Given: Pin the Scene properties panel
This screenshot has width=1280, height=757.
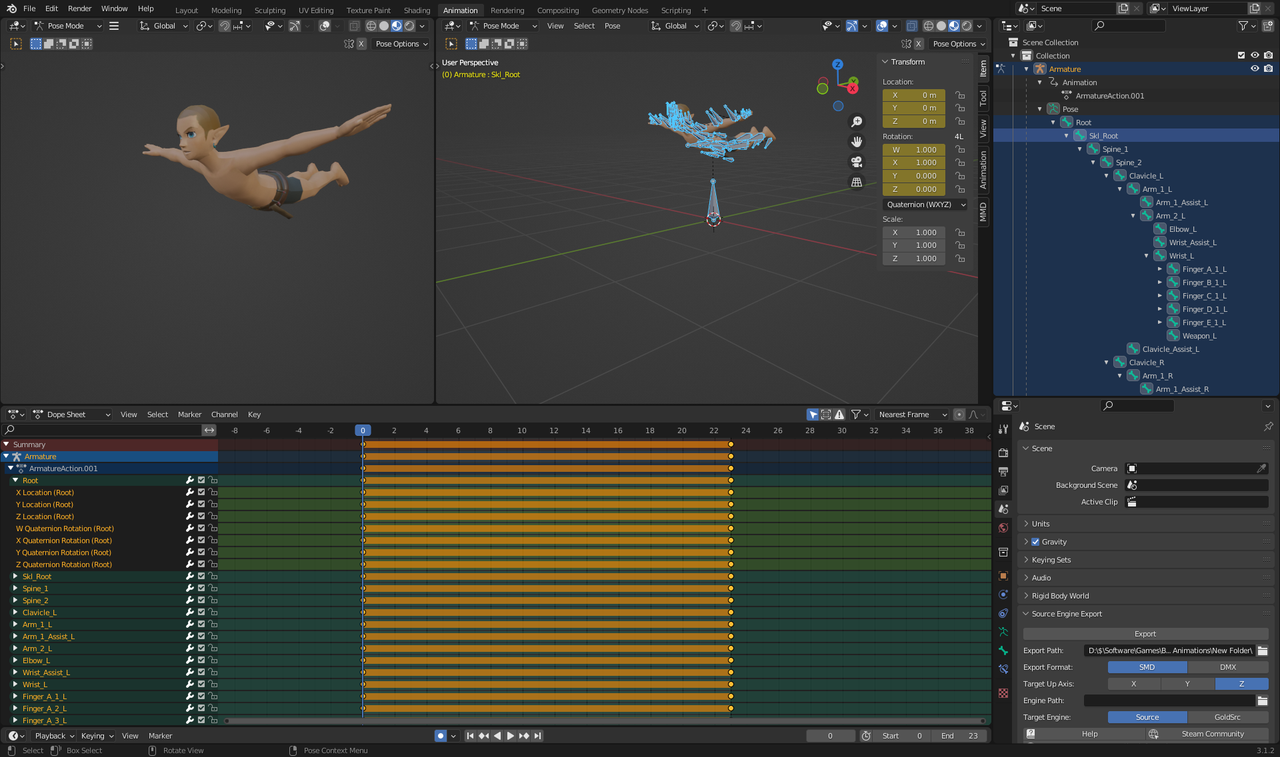Looking at the screenshot, I should tap(1268, 427).
